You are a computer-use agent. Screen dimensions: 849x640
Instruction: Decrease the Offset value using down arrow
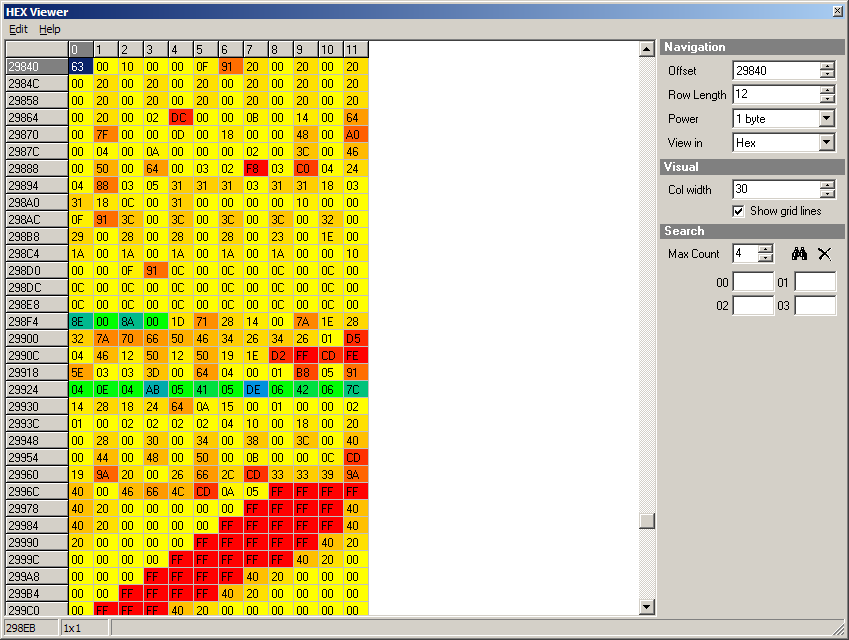point(827,75)
